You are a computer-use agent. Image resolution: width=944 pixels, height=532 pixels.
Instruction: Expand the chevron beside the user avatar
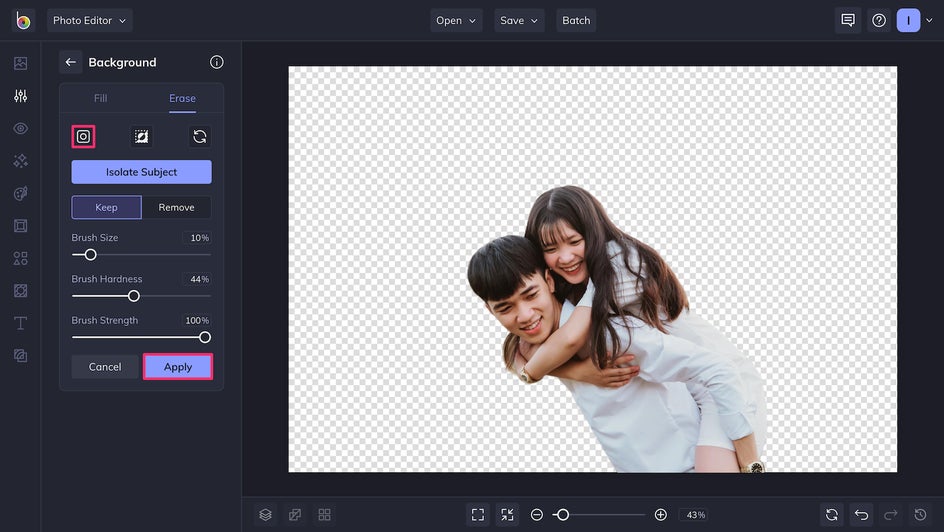point(929,20)
